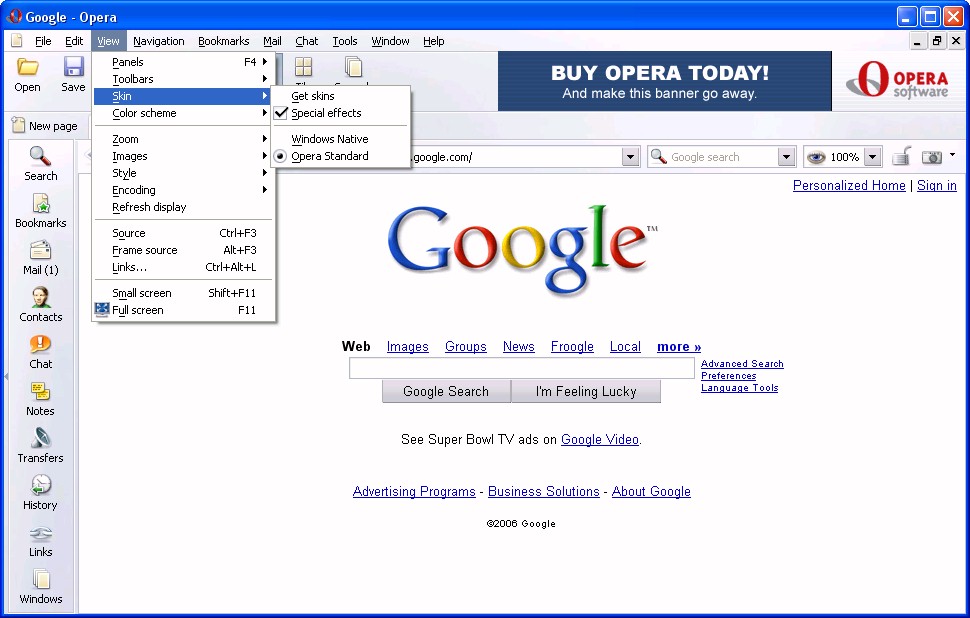Viewport: 970px width, 618px height.
Task: Open the Bookmarks menu in menu bar
Action: click(x=223, y=41)
